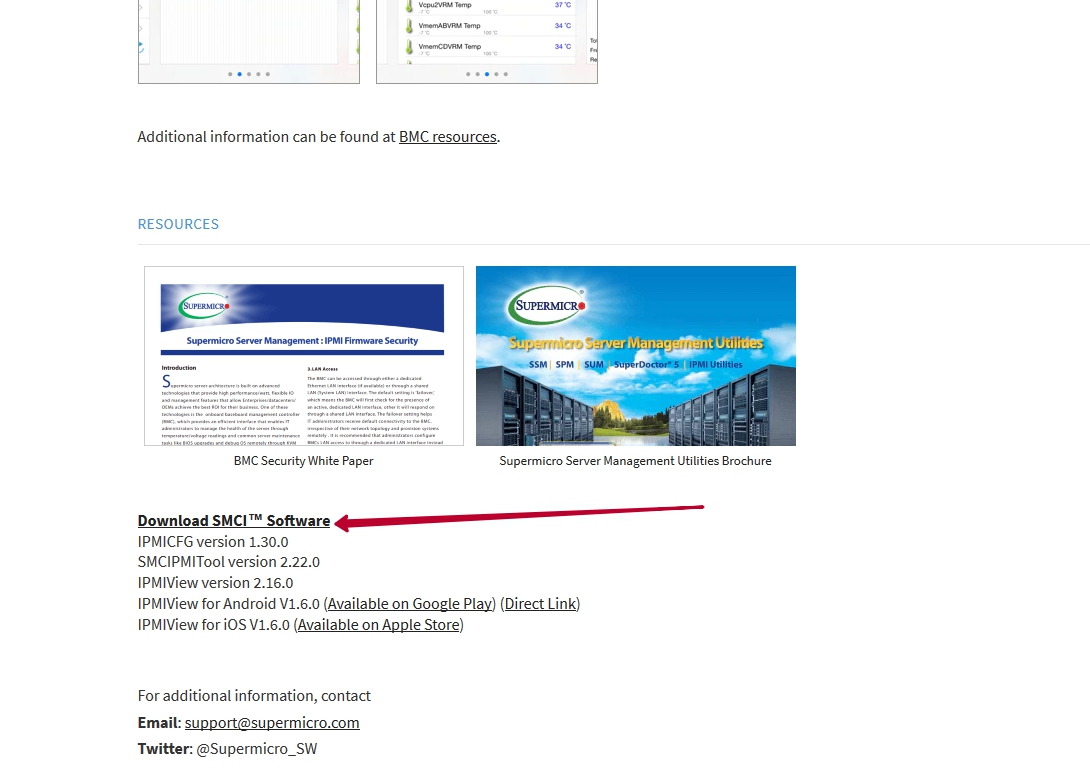Click the RESOURCES section heading
This screenshot has height=776, width=1090.
point(178,224)
